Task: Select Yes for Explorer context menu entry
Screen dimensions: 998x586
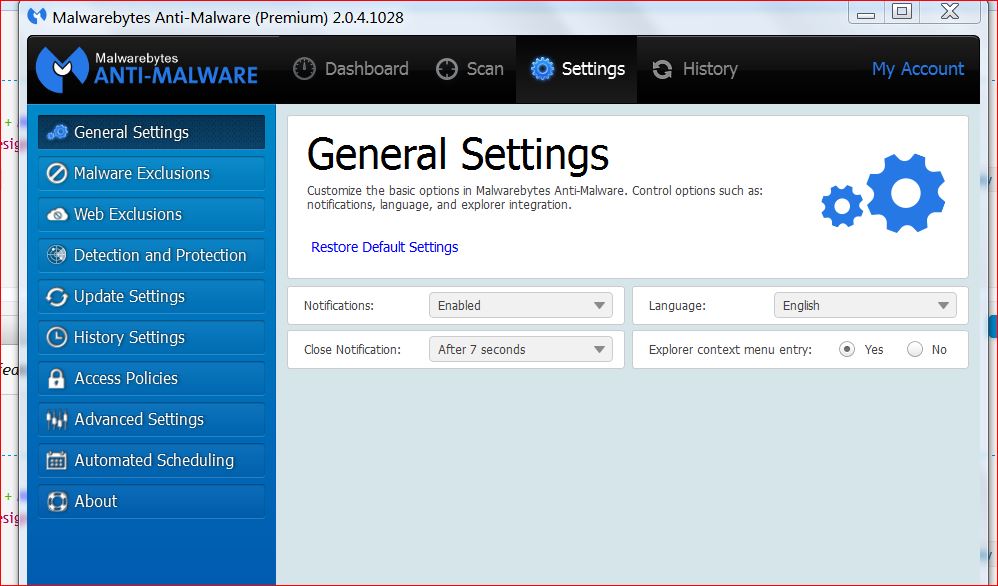Action: click(x=847, y=349)
